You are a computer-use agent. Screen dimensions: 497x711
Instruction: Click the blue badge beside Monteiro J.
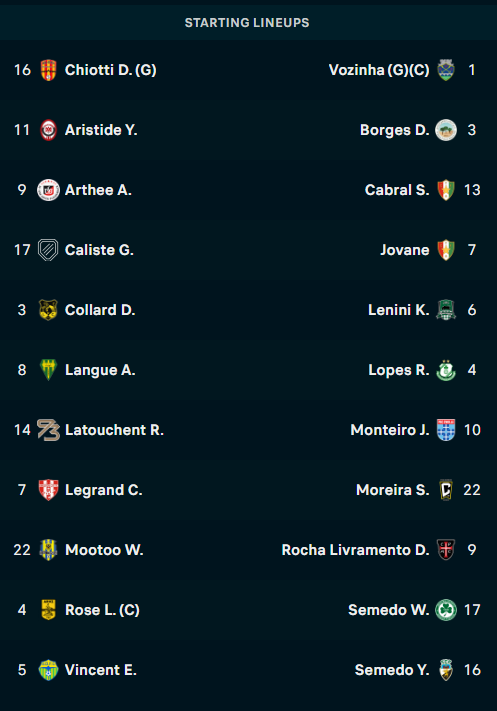tap(446, 430)
